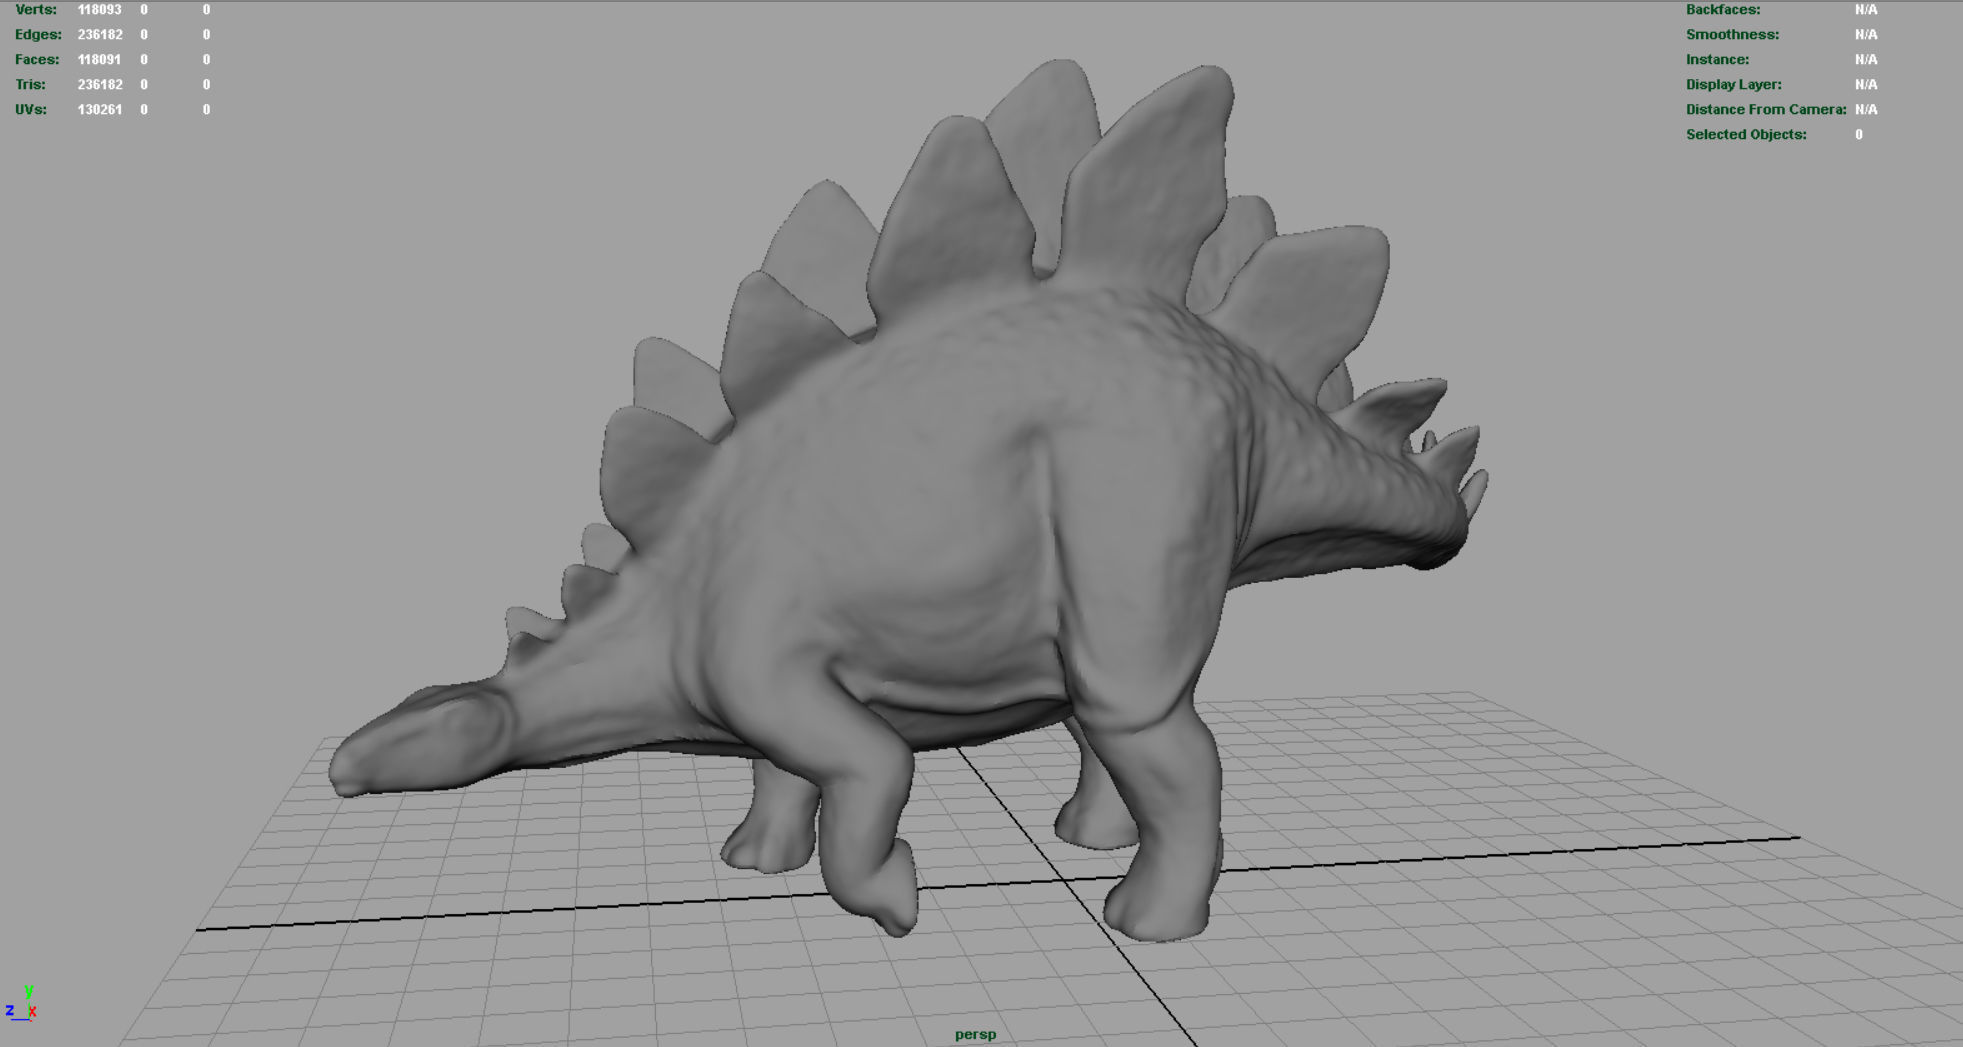Click the "236182" value in the Edges row
The height and width of the screenshot is (1047, 1963).
point(99,35)
